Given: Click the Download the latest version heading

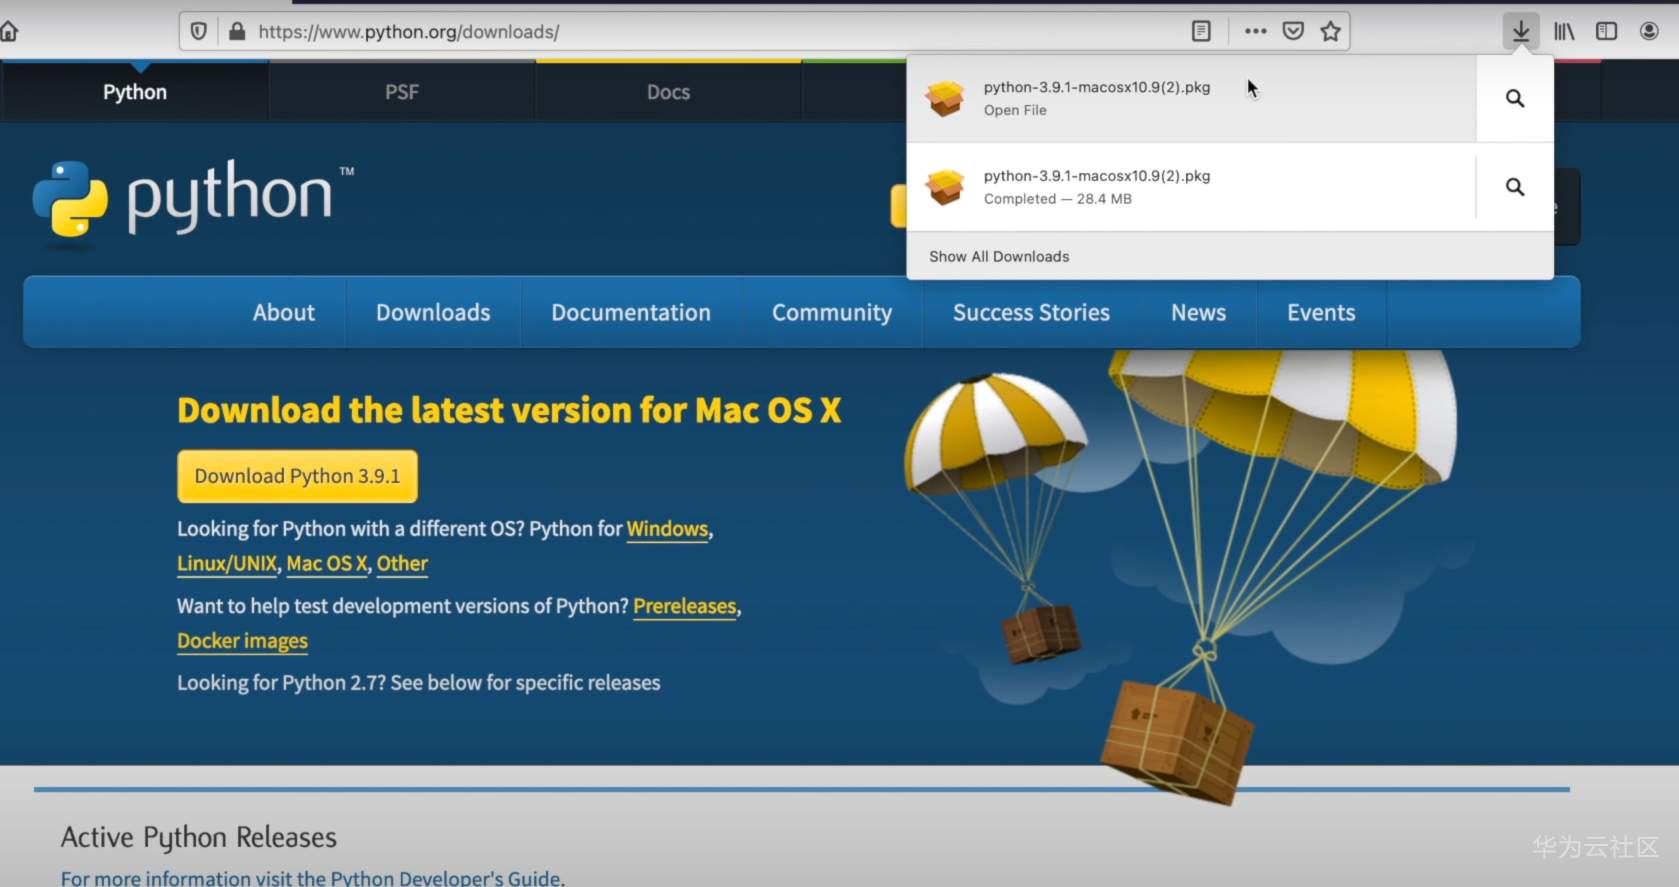Looking at the screenshot, I should tap(509, 410).
